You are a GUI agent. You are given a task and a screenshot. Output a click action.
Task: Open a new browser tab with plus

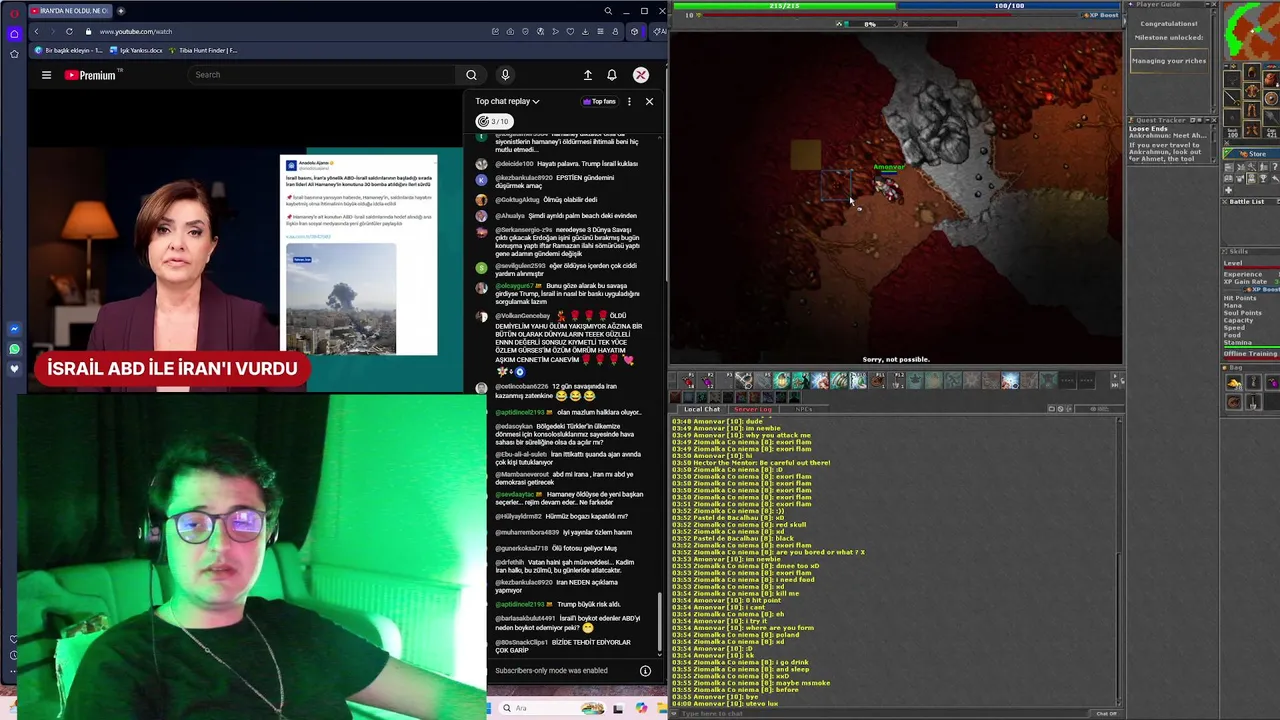coord(121,11)
